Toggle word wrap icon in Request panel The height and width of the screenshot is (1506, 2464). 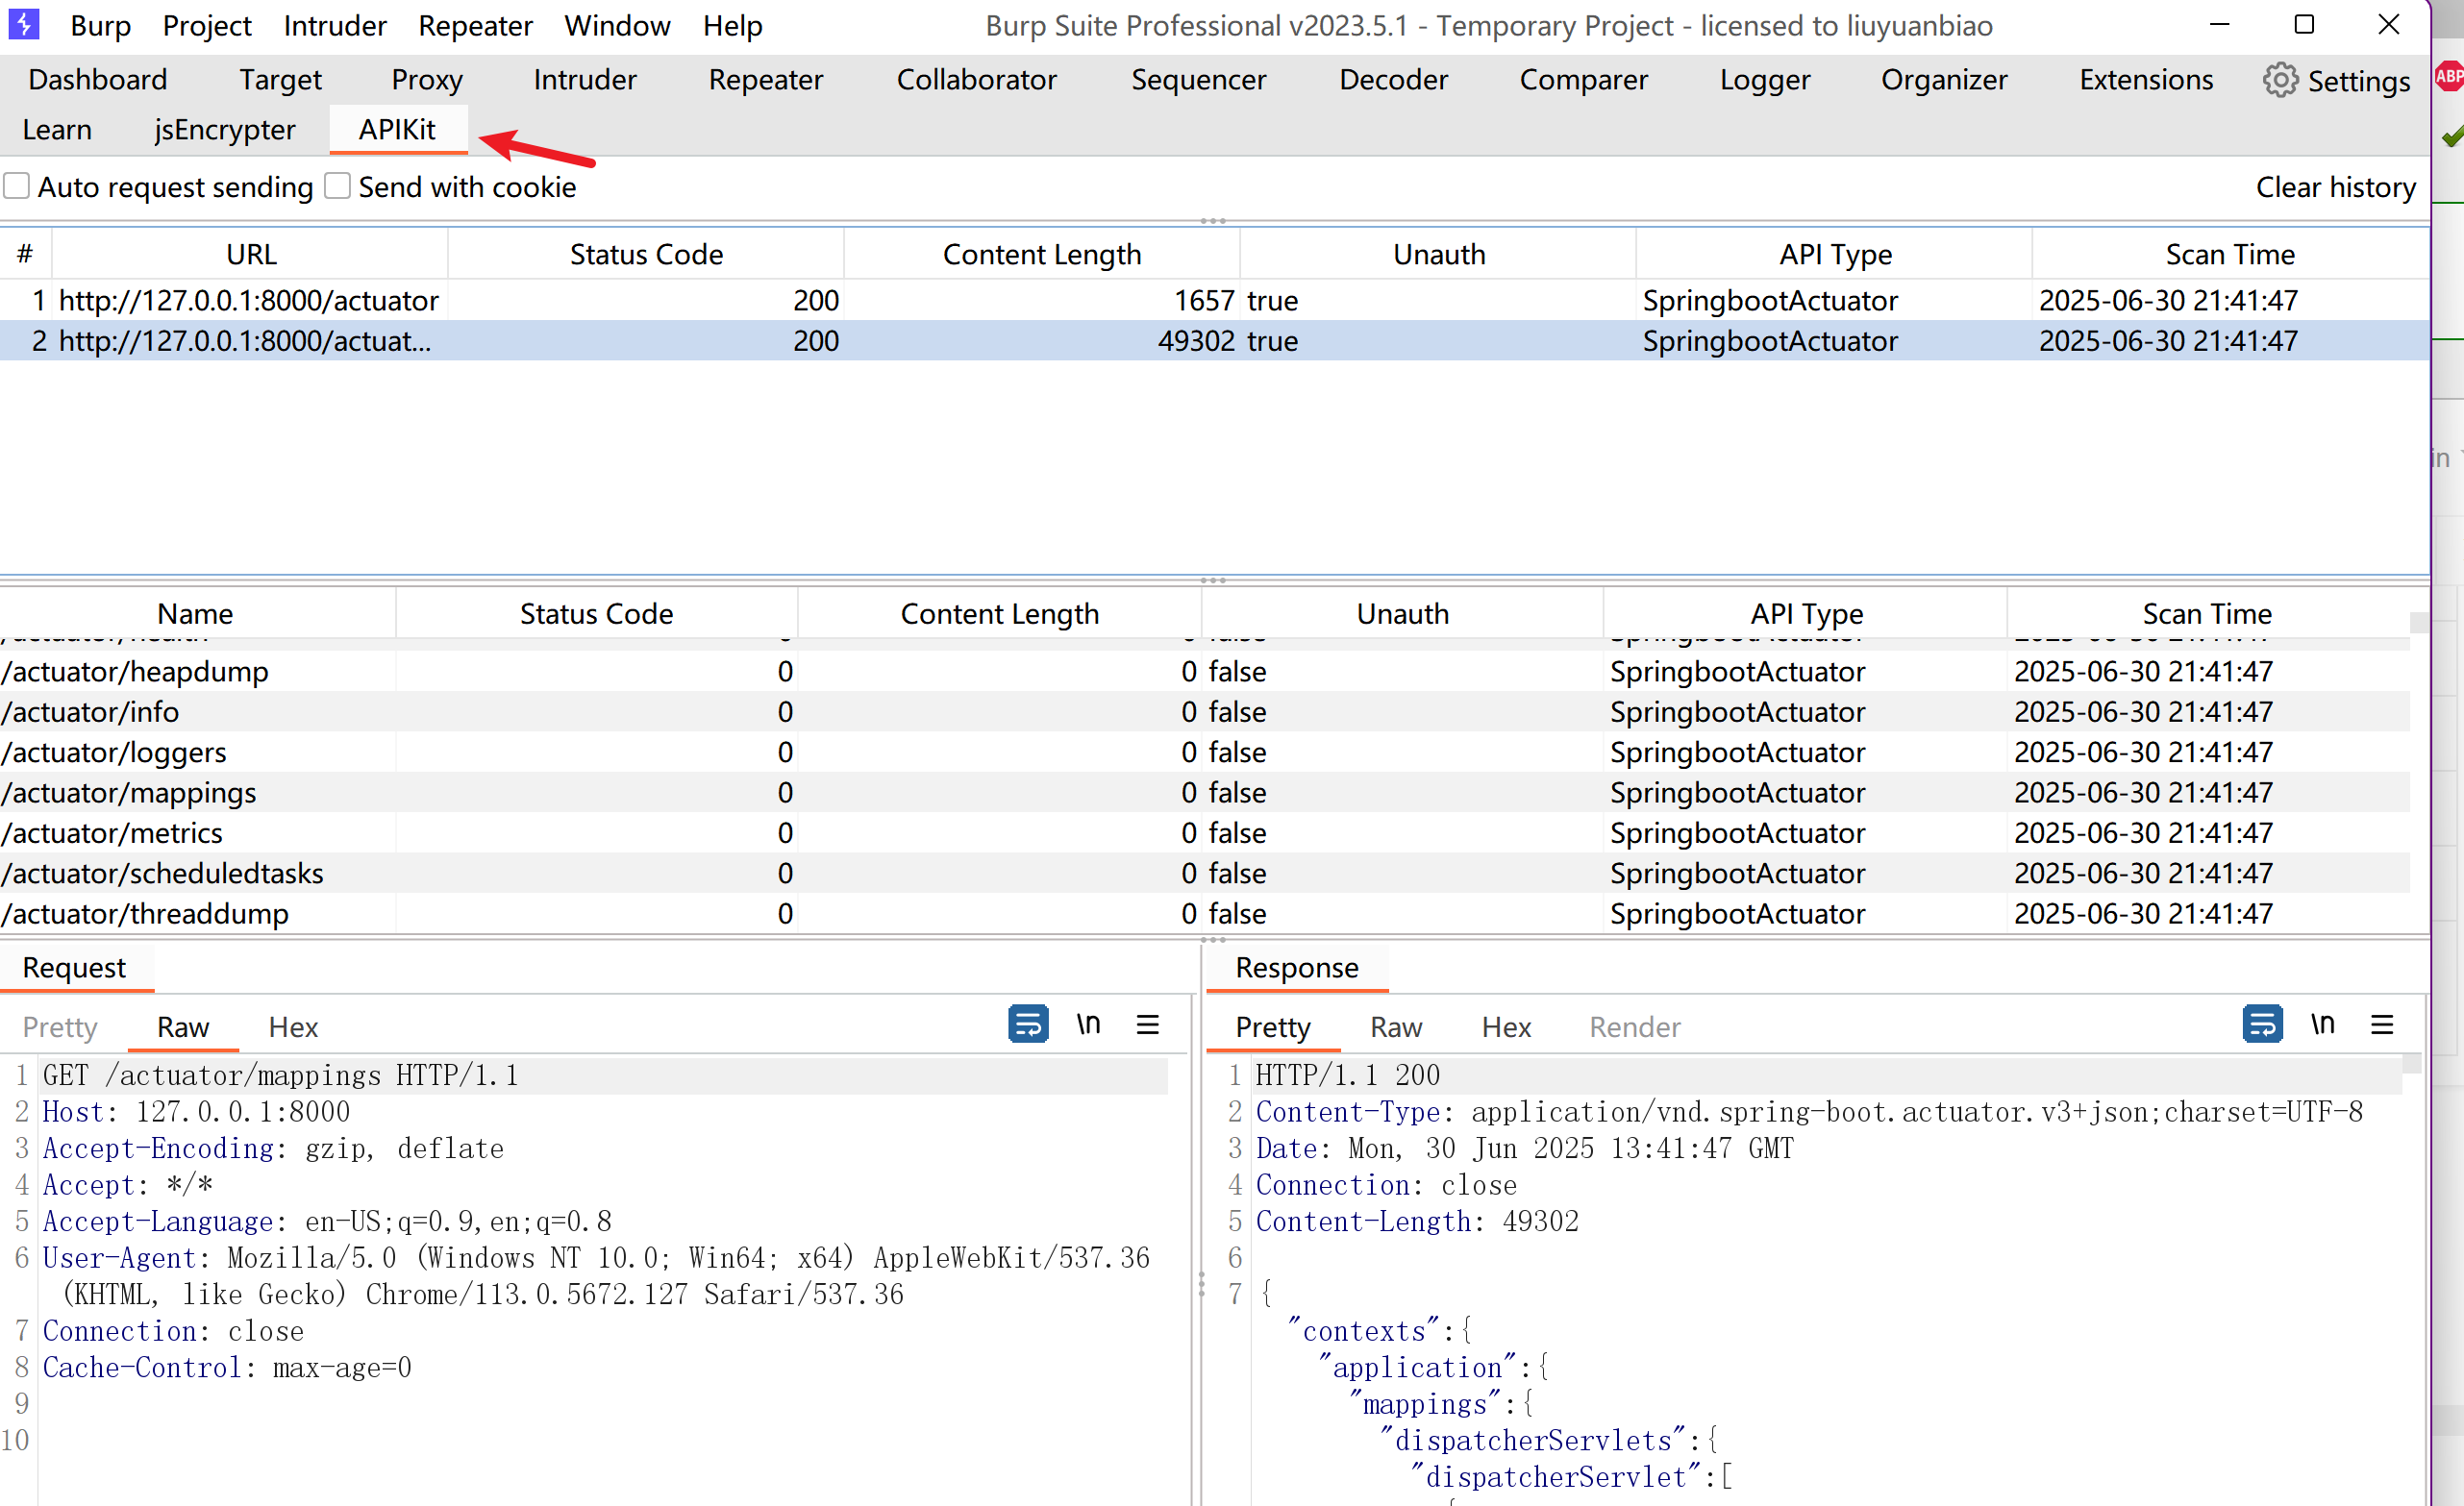tap(1027, 1025)
